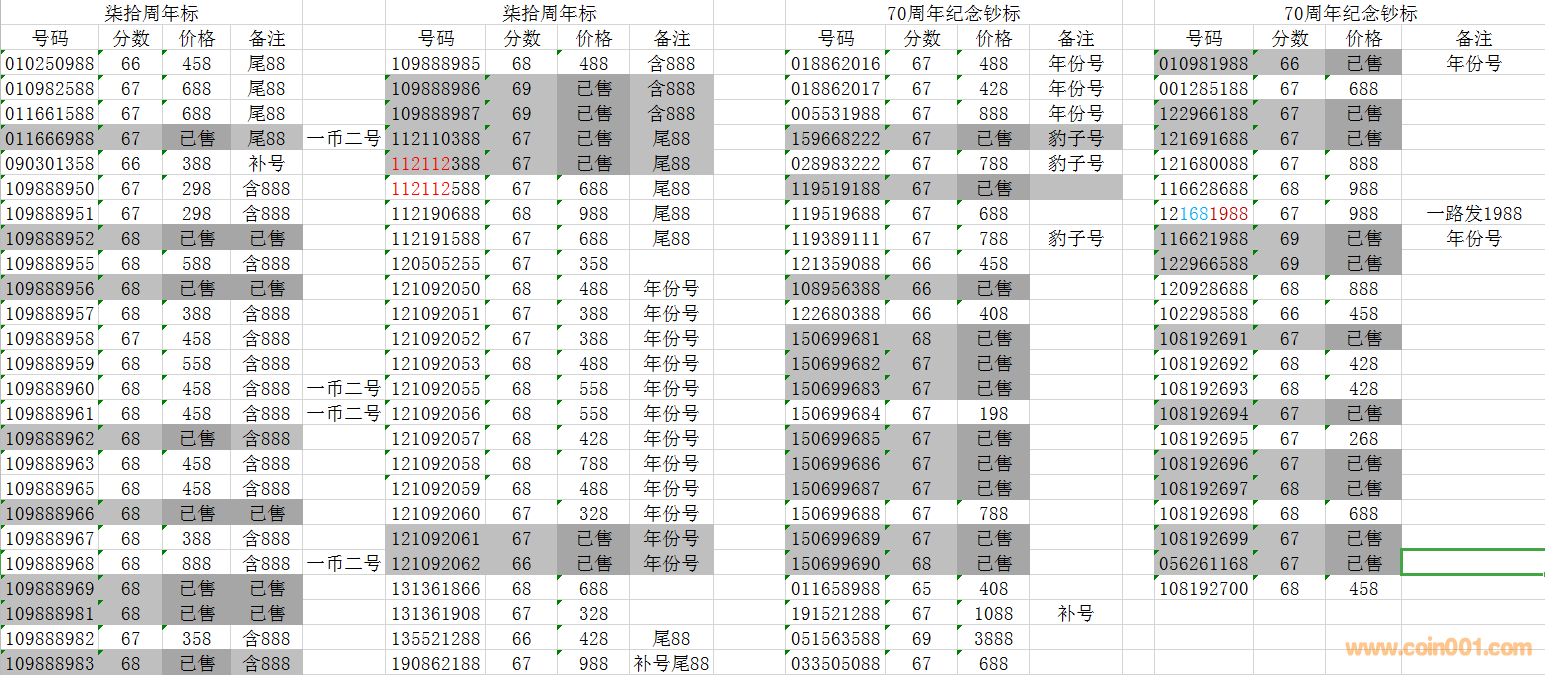Click the serial number 108192700 cell
The image size is (1545, 675).
tap(1204, 589)
